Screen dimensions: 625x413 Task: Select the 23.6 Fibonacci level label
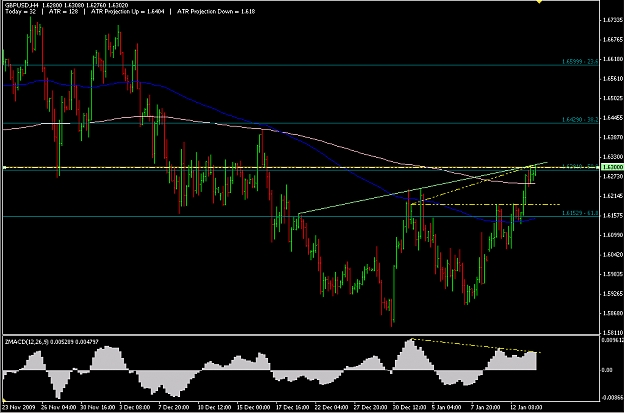coord(580,61)
